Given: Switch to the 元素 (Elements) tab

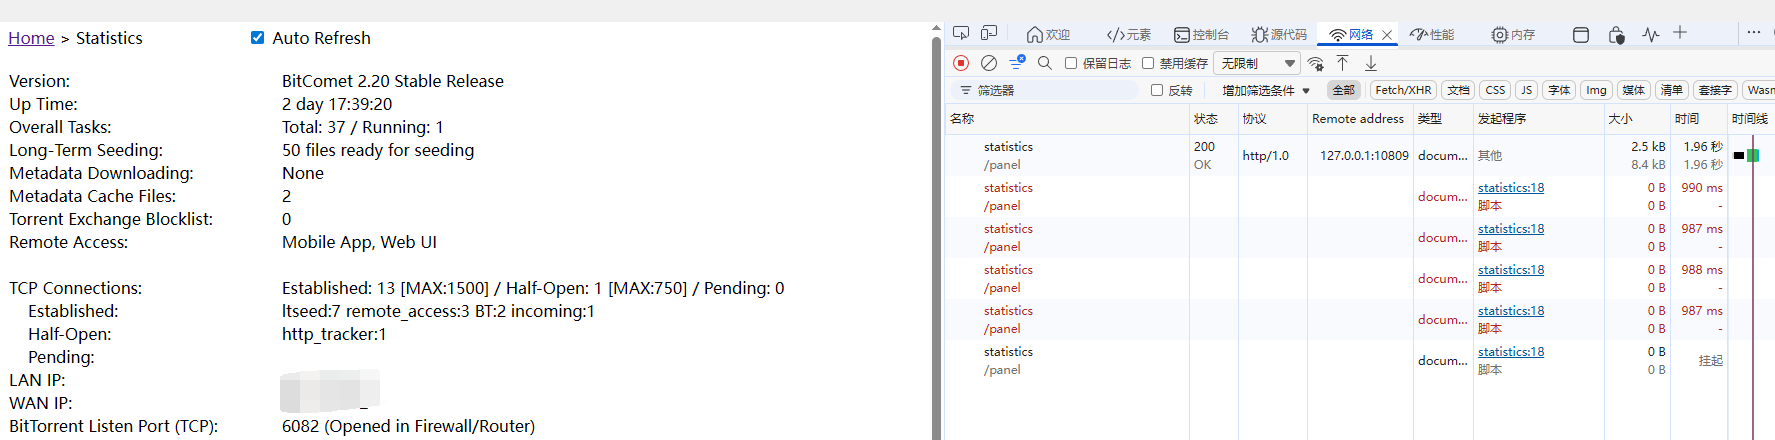Looking at the screenshot, I should pos(1129,34).
